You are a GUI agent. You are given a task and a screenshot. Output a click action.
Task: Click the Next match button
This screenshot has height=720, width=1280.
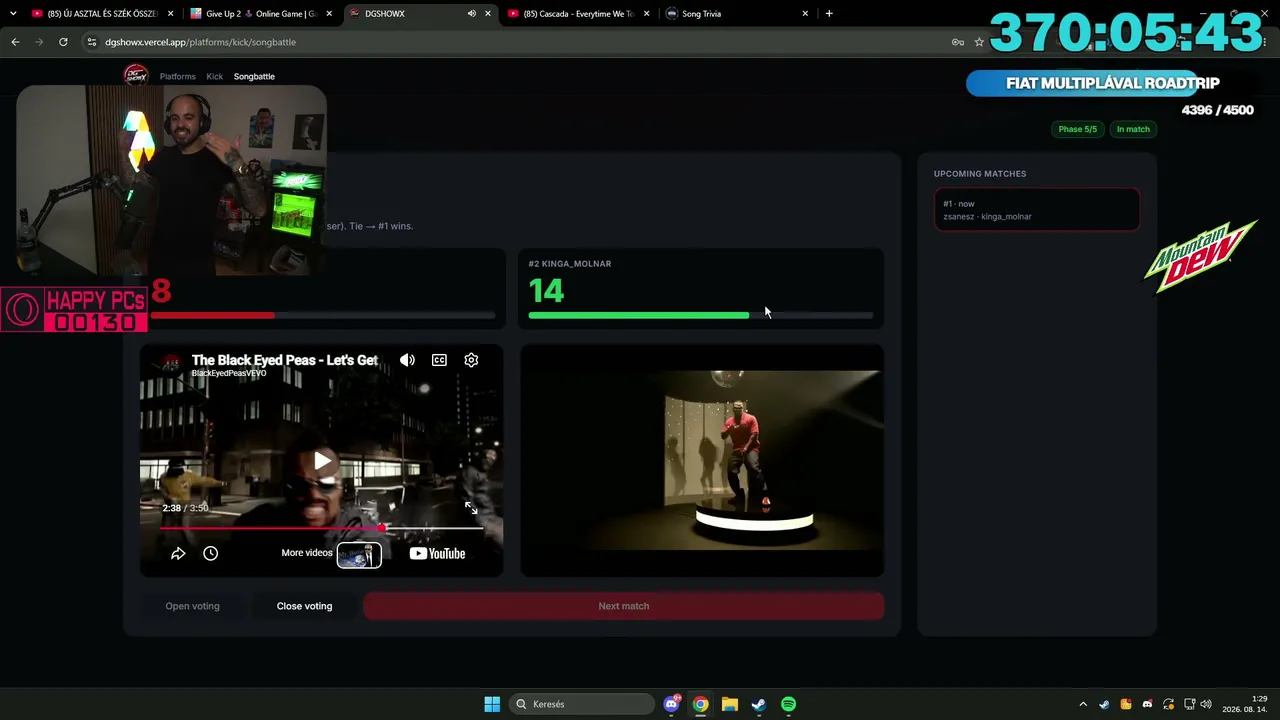point(623,606)
